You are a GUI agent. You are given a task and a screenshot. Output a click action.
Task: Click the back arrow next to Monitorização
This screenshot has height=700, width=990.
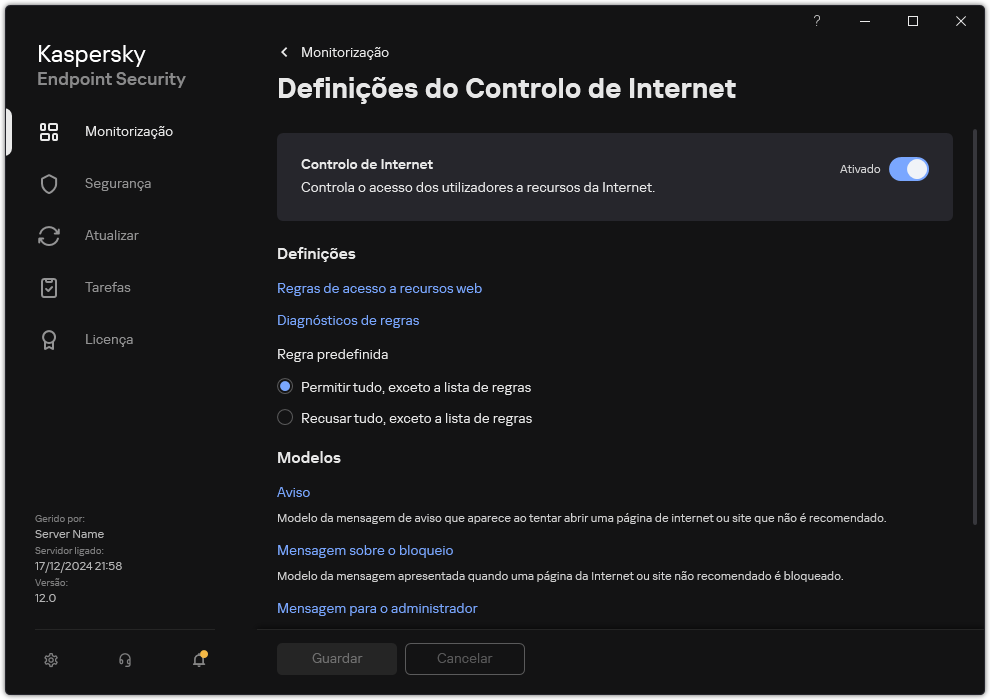284,52
